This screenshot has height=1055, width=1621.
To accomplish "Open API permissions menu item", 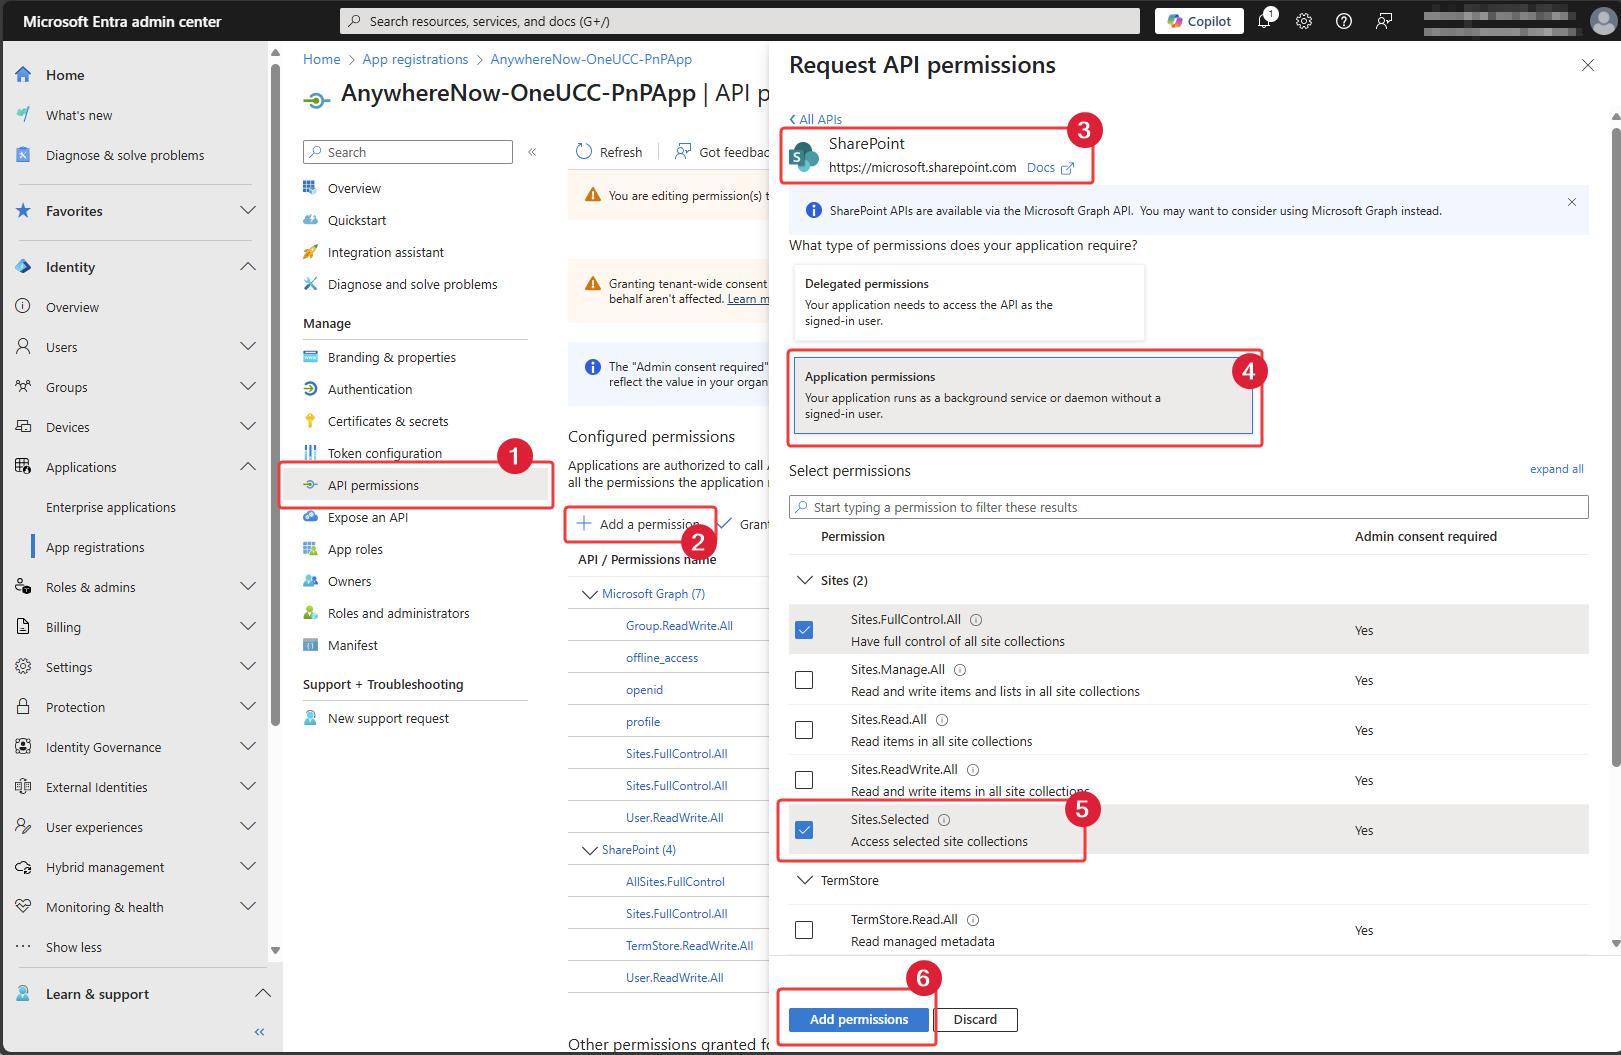I will click(415, 485).
